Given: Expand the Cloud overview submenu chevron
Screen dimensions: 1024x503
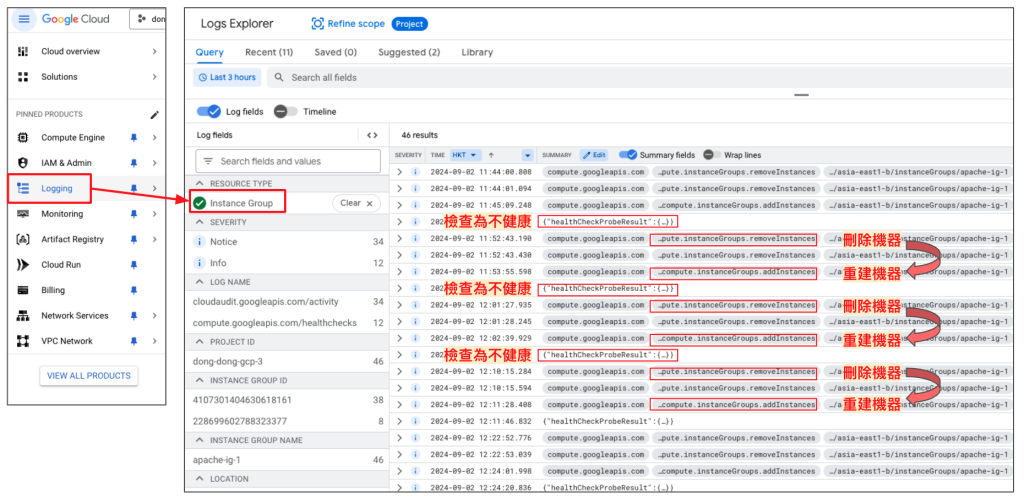Looking at the screenshot, I should (154, 52).
